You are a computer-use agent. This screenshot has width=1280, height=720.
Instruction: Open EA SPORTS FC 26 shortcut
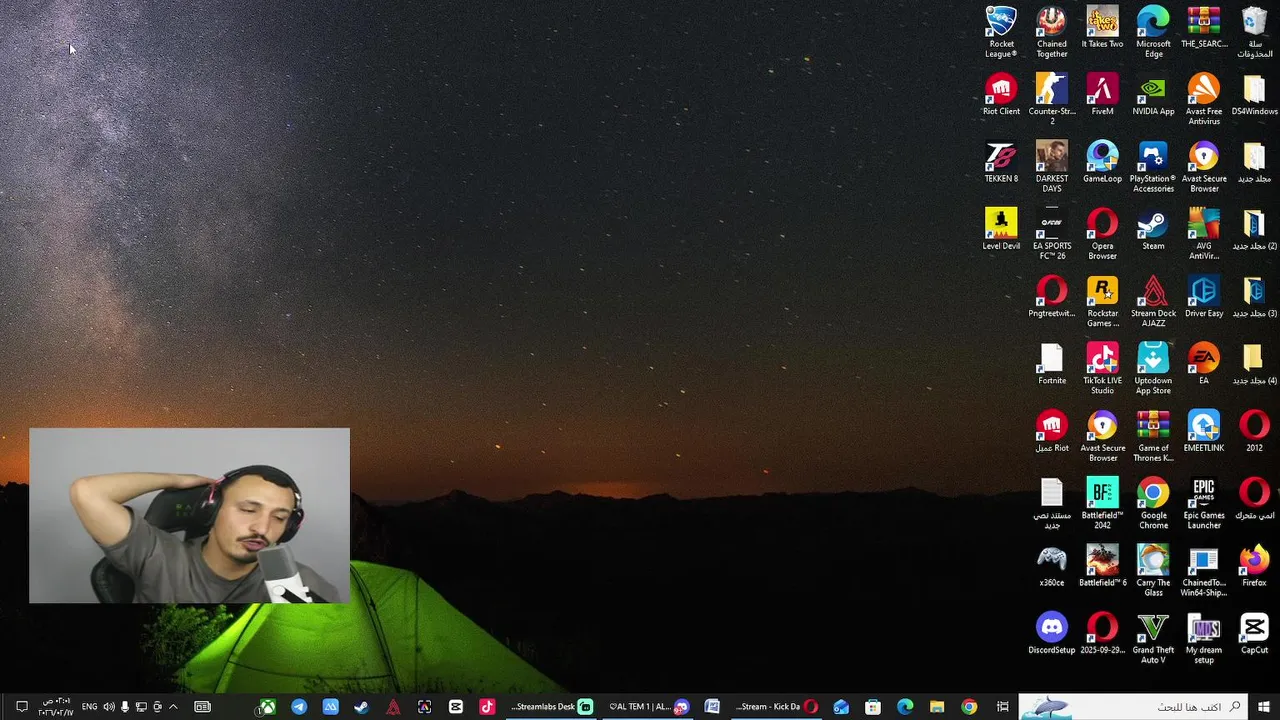(x=1052, y=234)
